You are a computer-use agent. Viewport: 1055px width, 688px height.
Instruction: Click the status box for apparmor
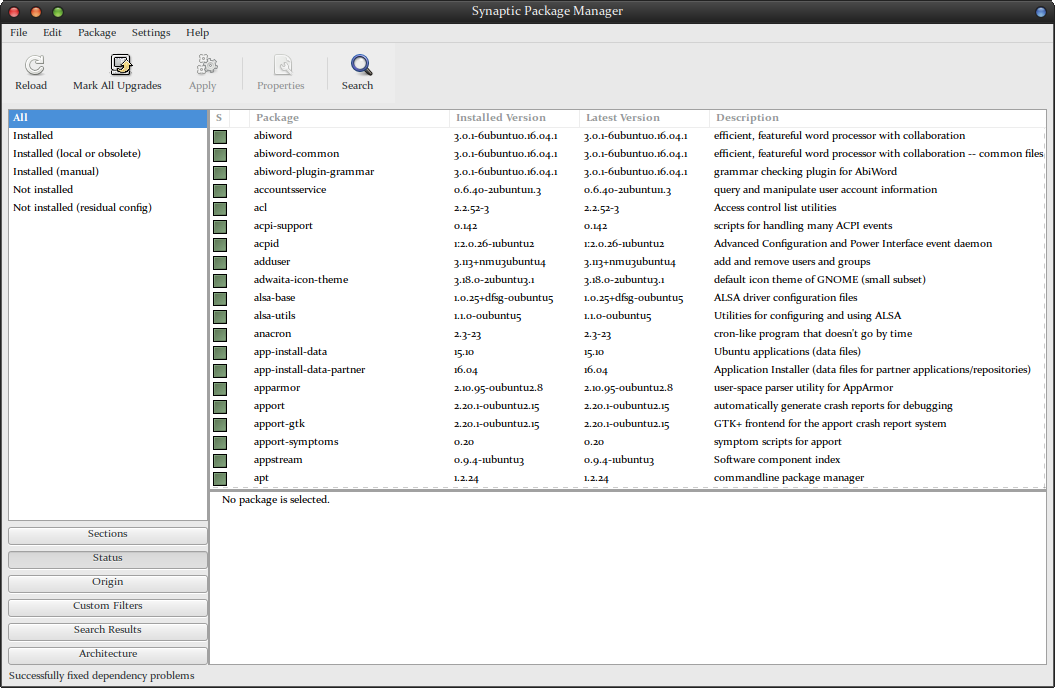click(220, 388)
